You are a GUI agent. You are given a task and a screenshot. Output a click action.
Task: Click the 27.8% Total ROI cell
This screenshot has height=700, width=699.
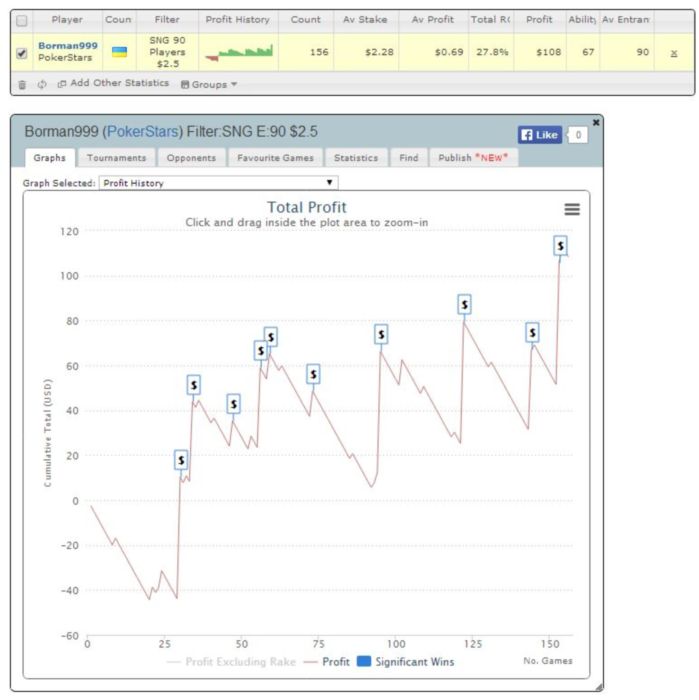click(492, 52)
